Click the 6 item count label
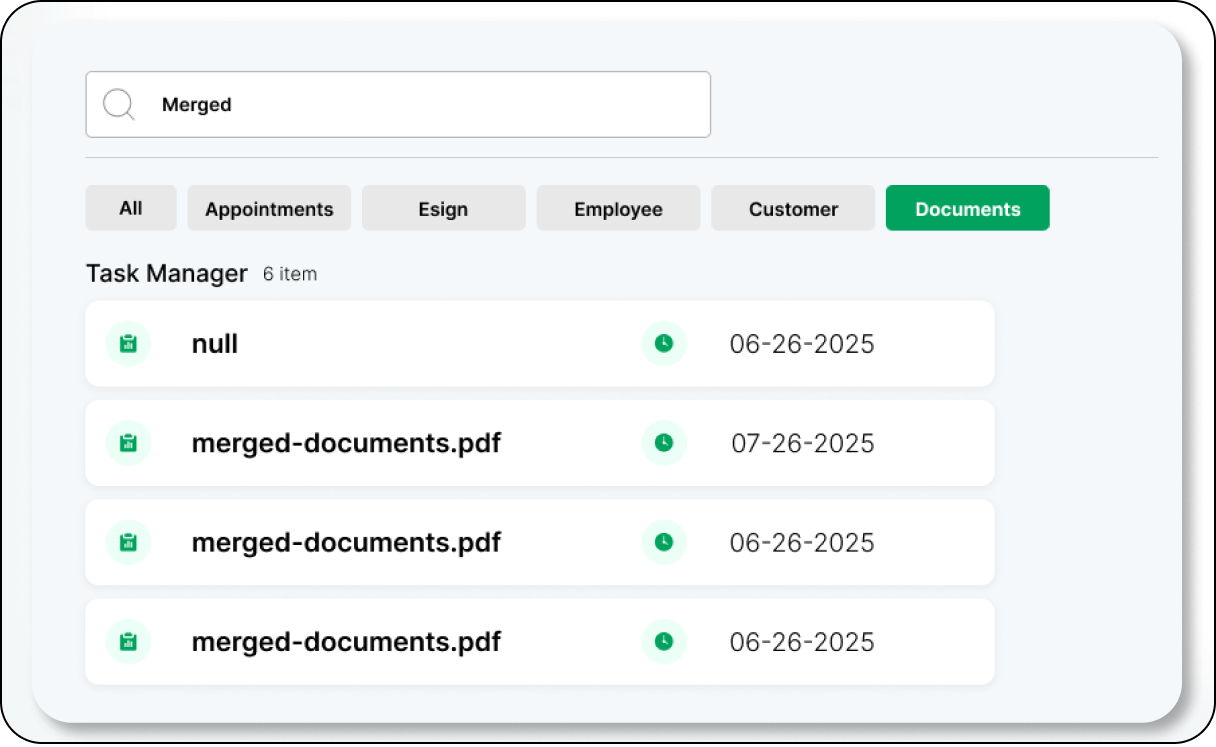Image resolution: width=1216 pixels, height=747 pixels. (x=290, y=274)
